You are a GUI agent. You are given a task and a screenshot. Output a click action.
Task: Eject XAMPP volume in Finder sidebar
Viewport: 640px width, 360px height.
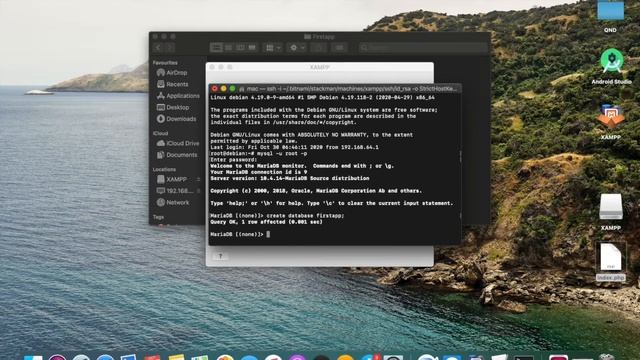198,179
